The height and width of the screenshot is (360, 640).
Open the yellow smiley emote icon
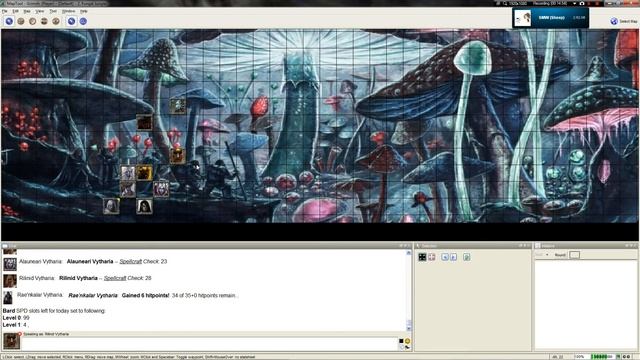click(407, 341)
